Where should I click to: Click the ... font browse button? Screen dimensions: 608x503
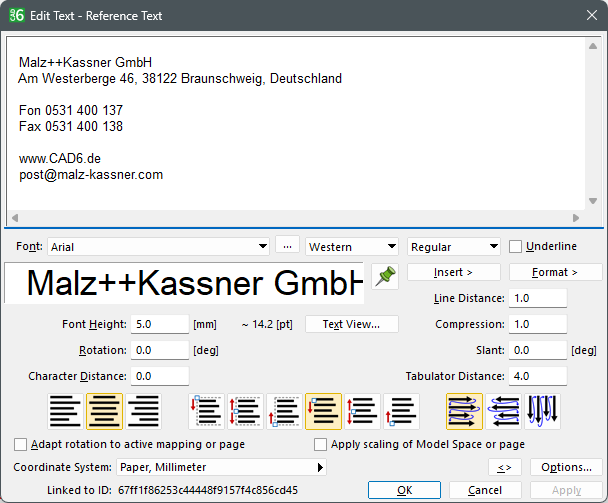287,245
